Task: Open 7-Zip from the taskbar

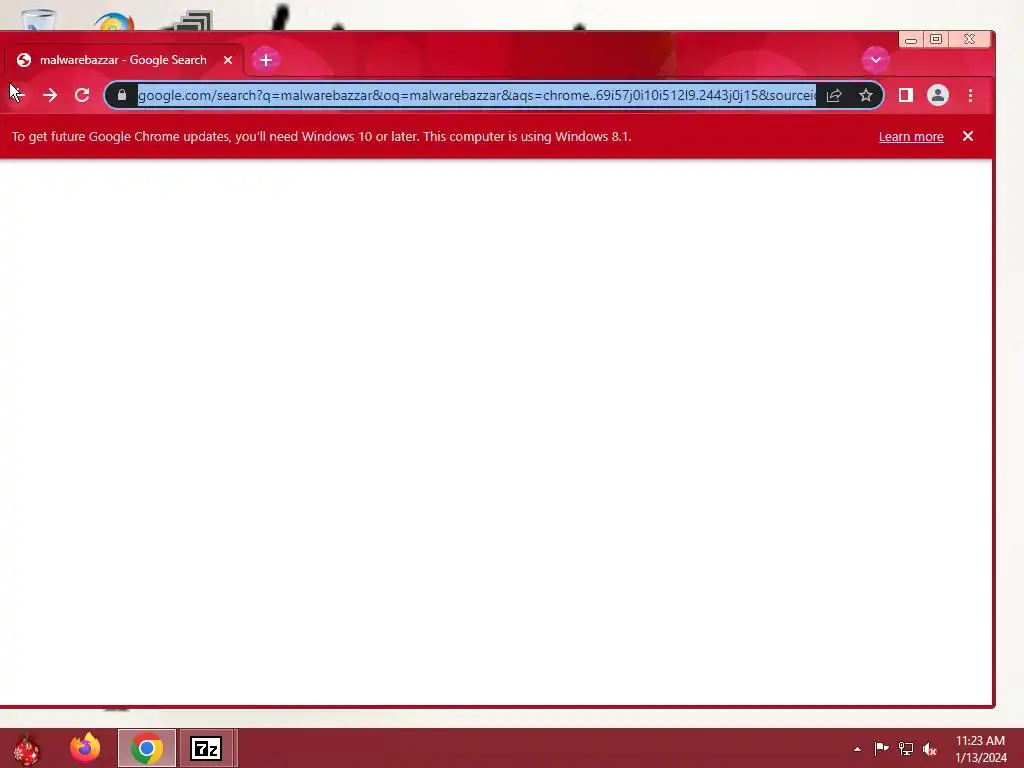Action: (206, 748)
